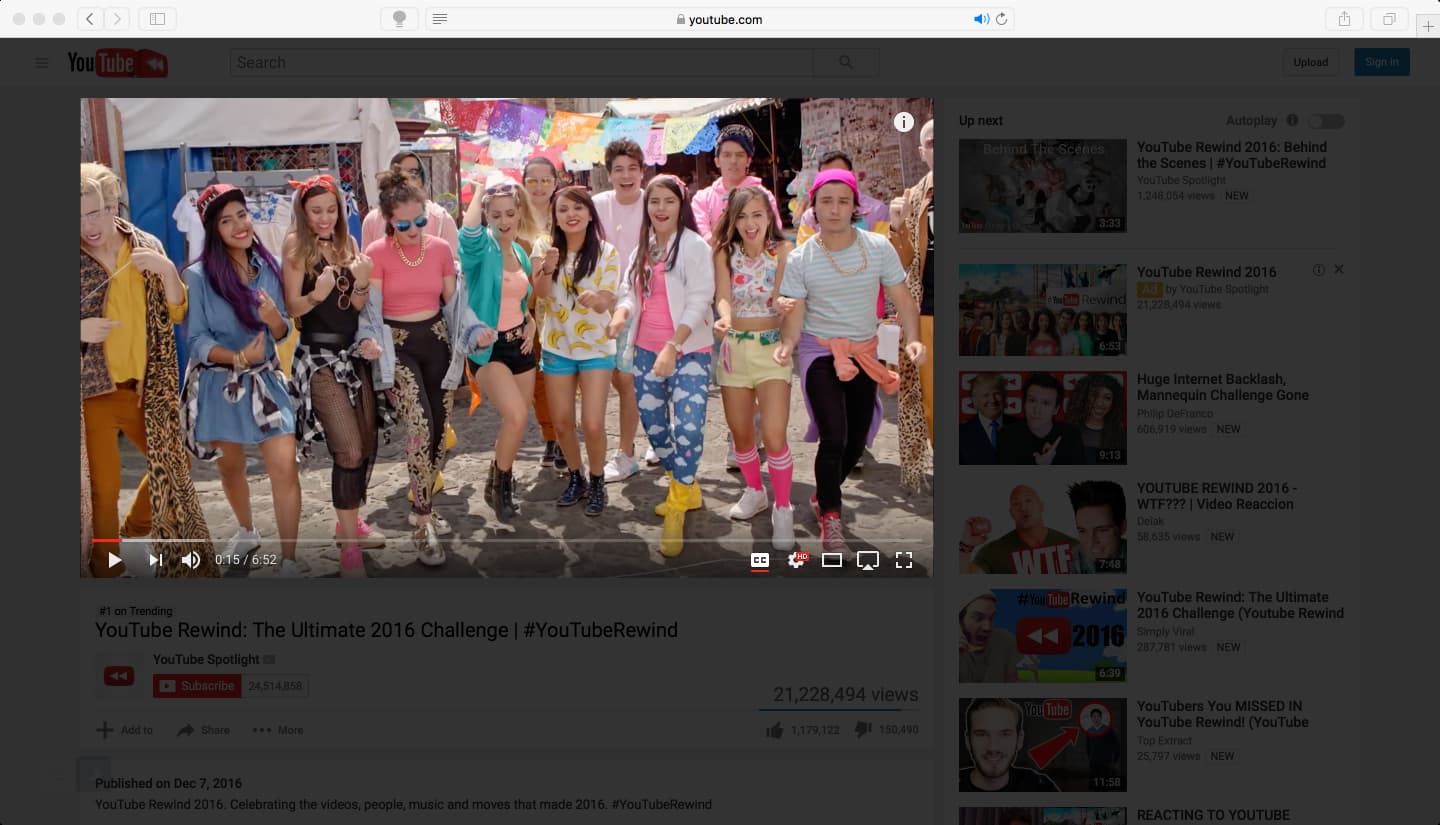Open 'YOUTUBE REWIND 2016 - WTF???' video title
The height and width of the screenshot is (825, 1440).
pyautogui.click(x=1217, y=496)
